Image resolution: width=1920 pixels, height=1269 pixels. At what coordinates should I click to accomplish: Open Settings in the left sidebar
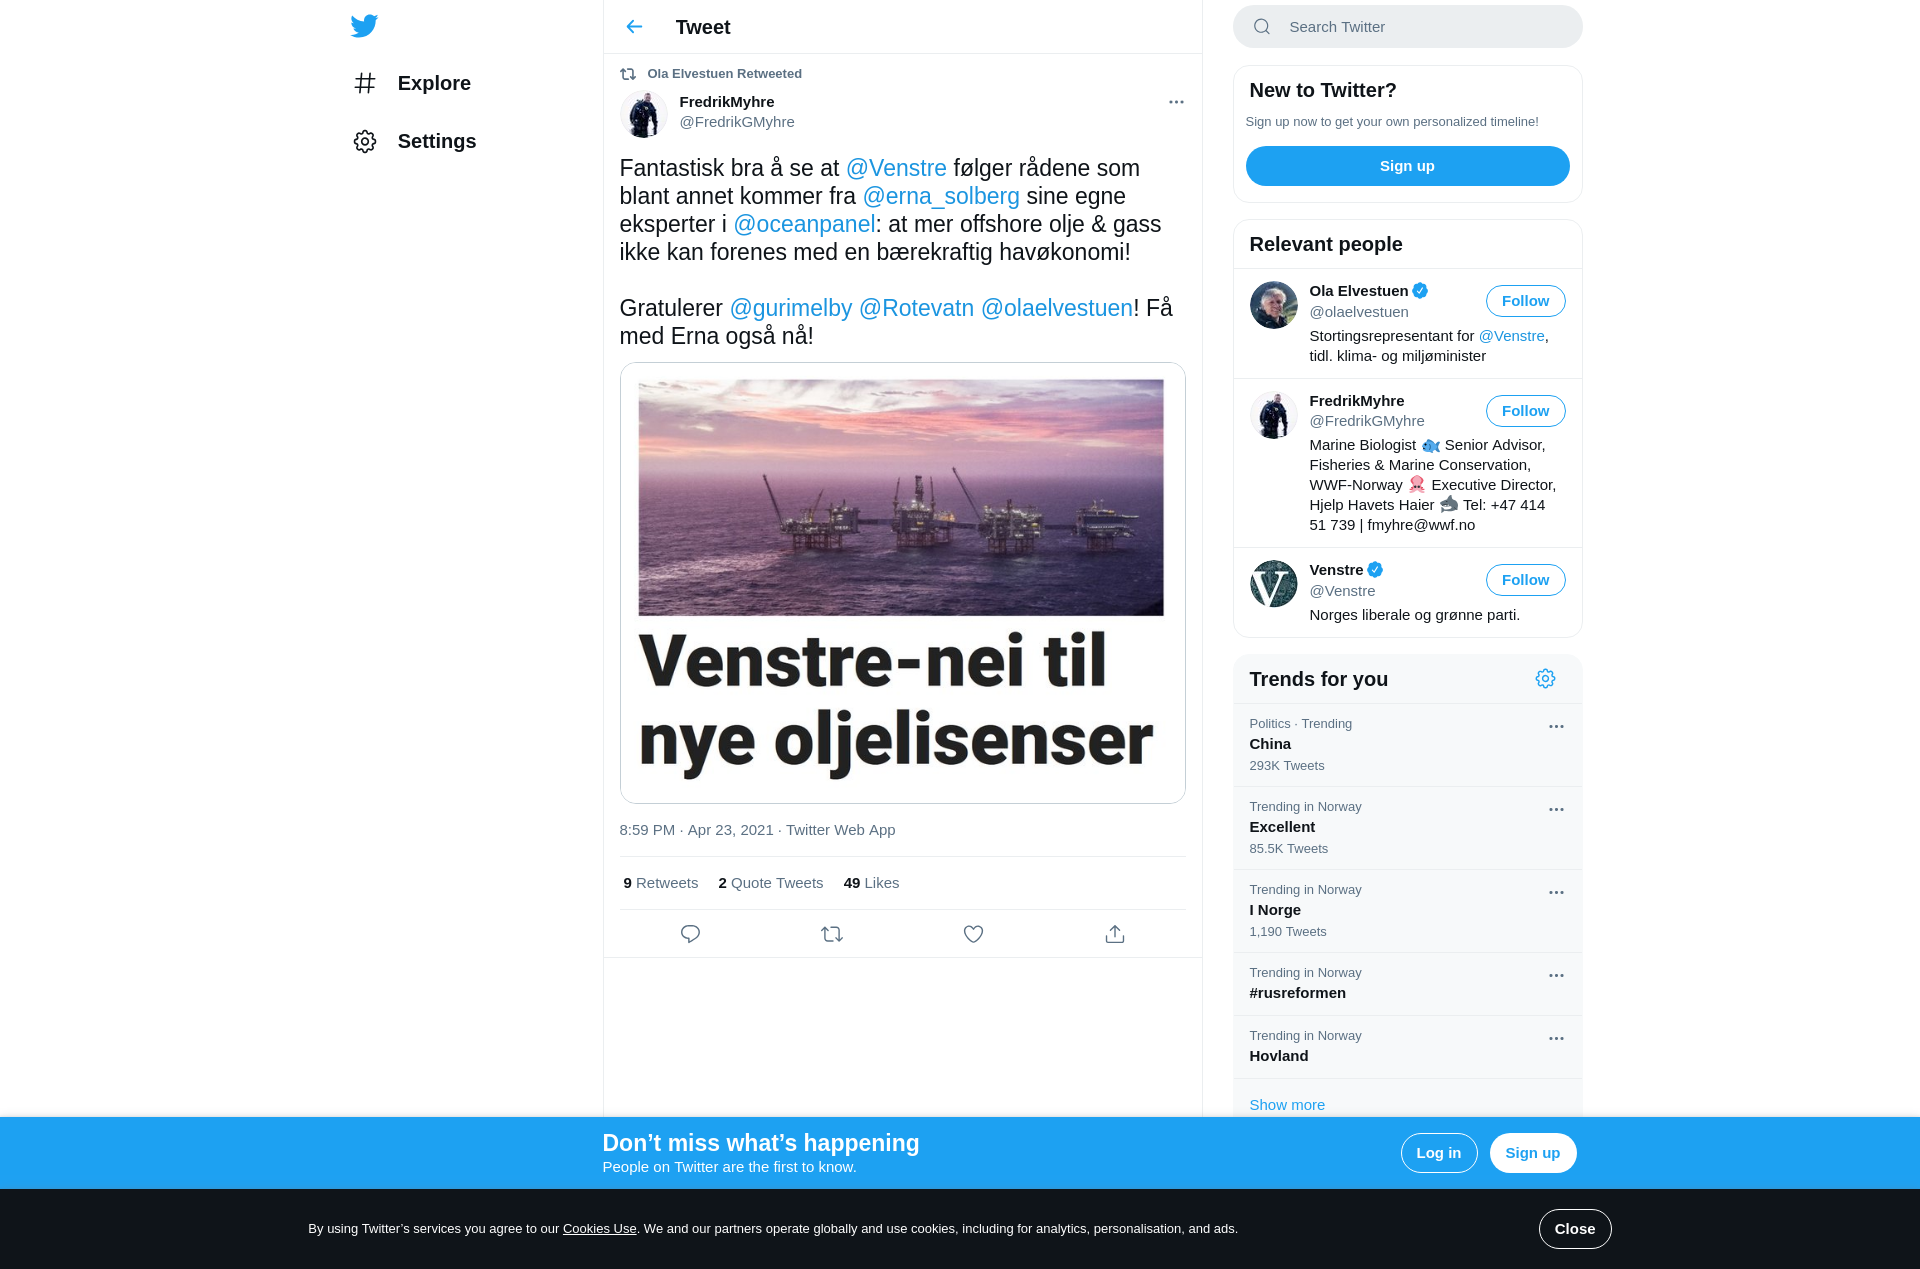pos(414,141)
